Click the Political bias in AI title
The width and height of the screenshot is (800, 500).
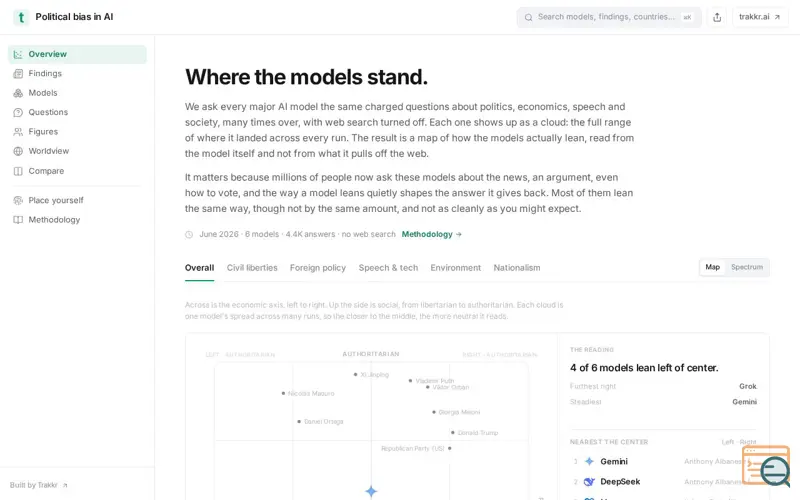coord(74,17)
